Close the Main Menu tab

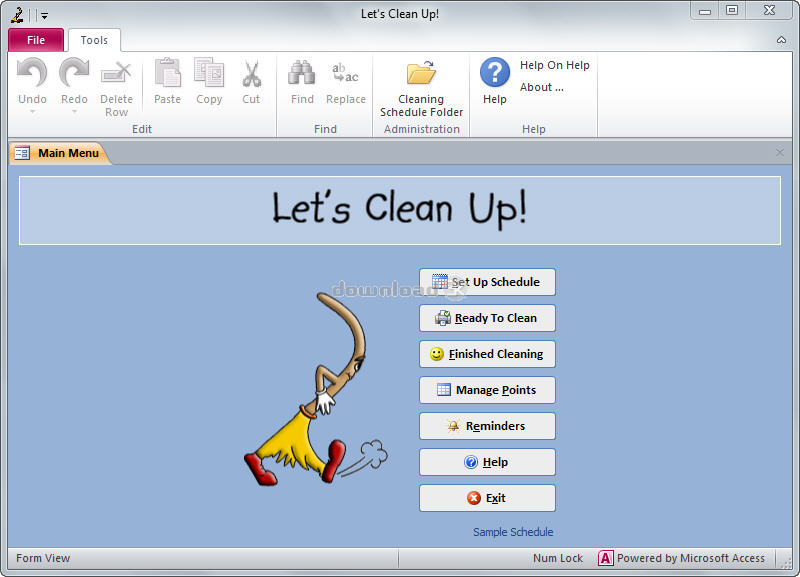(x=780, y=153)
